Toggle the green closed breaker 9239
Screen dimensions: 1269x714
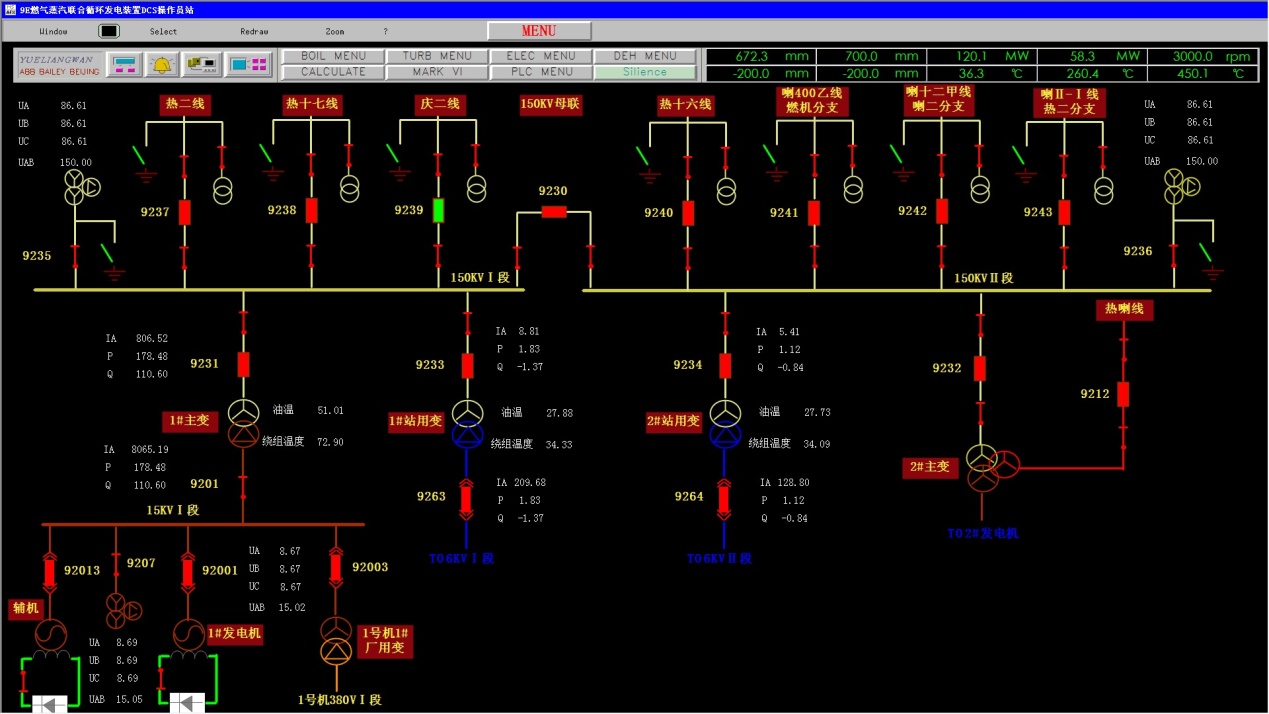click(x=438, y=211)
